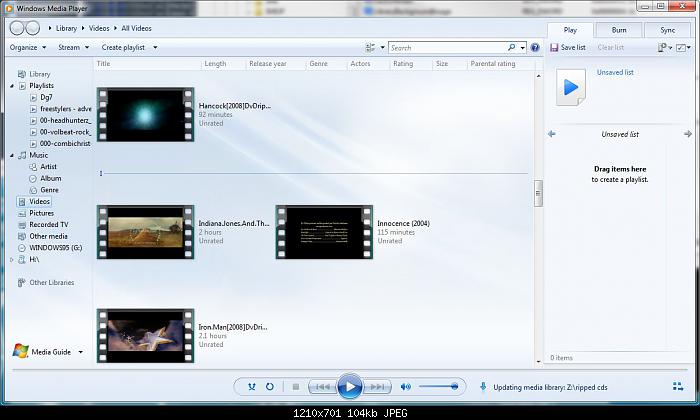Click the search magnifier icon
This screenshot has width=700, height=420.
[512, 47]
